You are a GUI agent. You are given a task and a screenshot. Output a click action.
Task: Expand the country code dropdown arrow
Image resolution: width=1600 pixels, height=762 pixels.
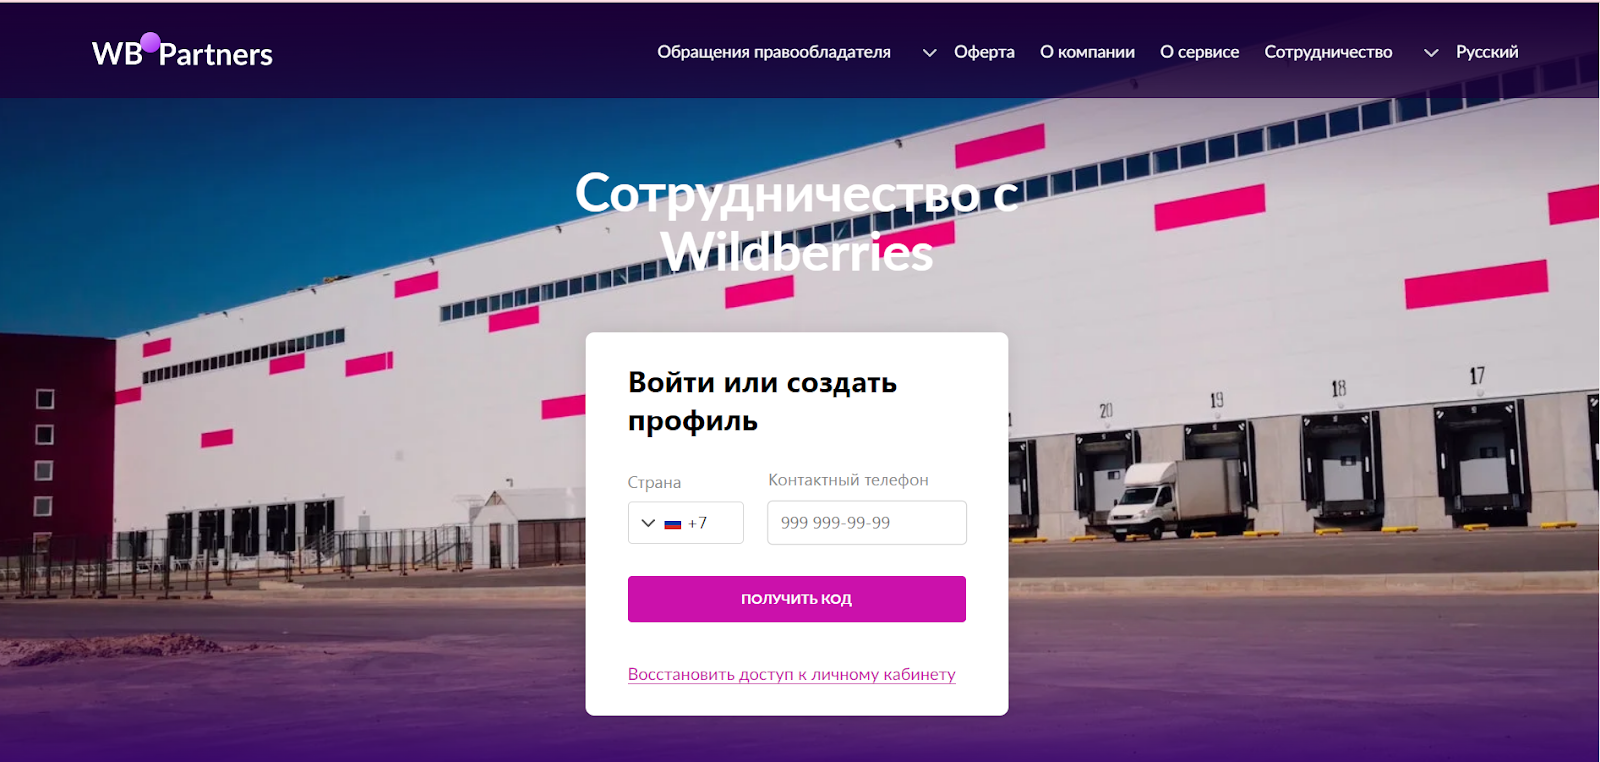[x=648, y=523]
